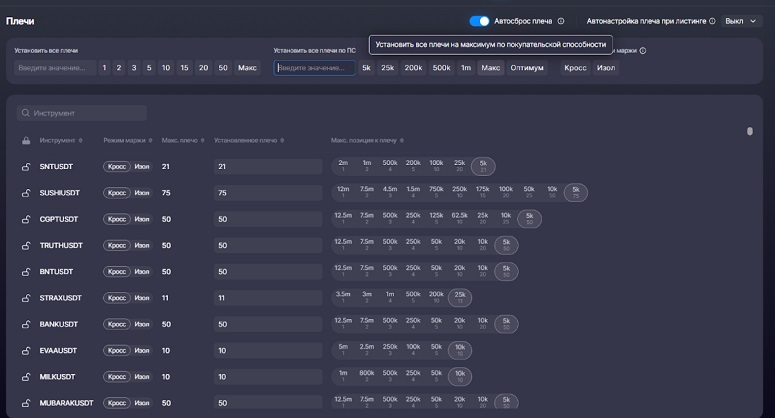Sort by Инструмент column sort icon
This screenshot has width=775, height=418.
pyautogui.click(x=81, y=140)
